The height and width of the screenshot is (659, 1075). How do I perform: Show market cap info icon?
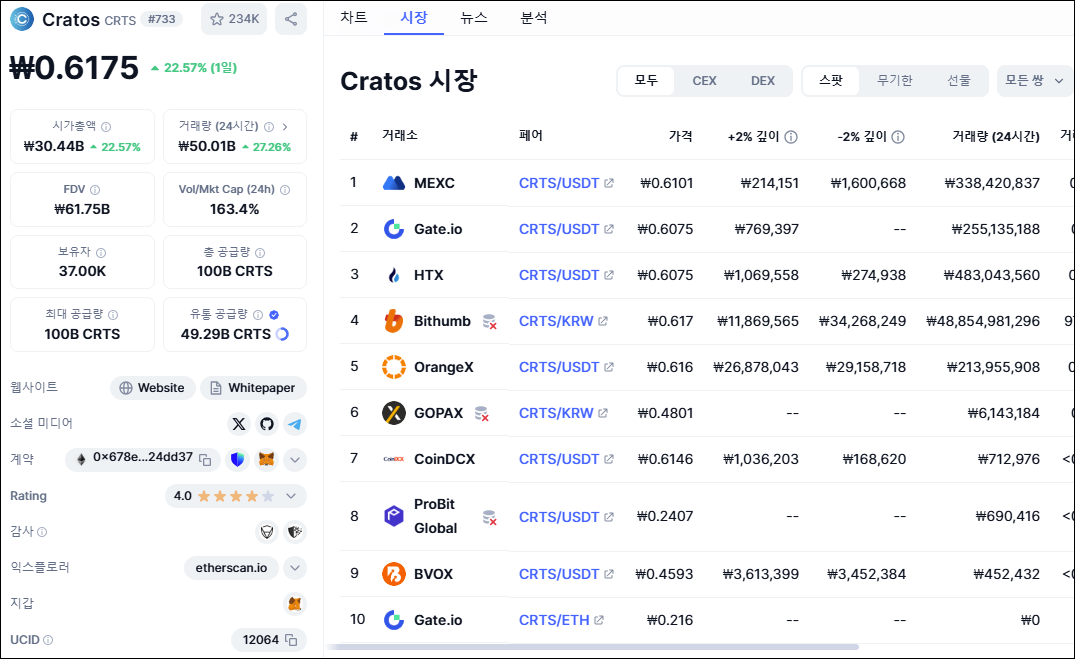point(106,127)
